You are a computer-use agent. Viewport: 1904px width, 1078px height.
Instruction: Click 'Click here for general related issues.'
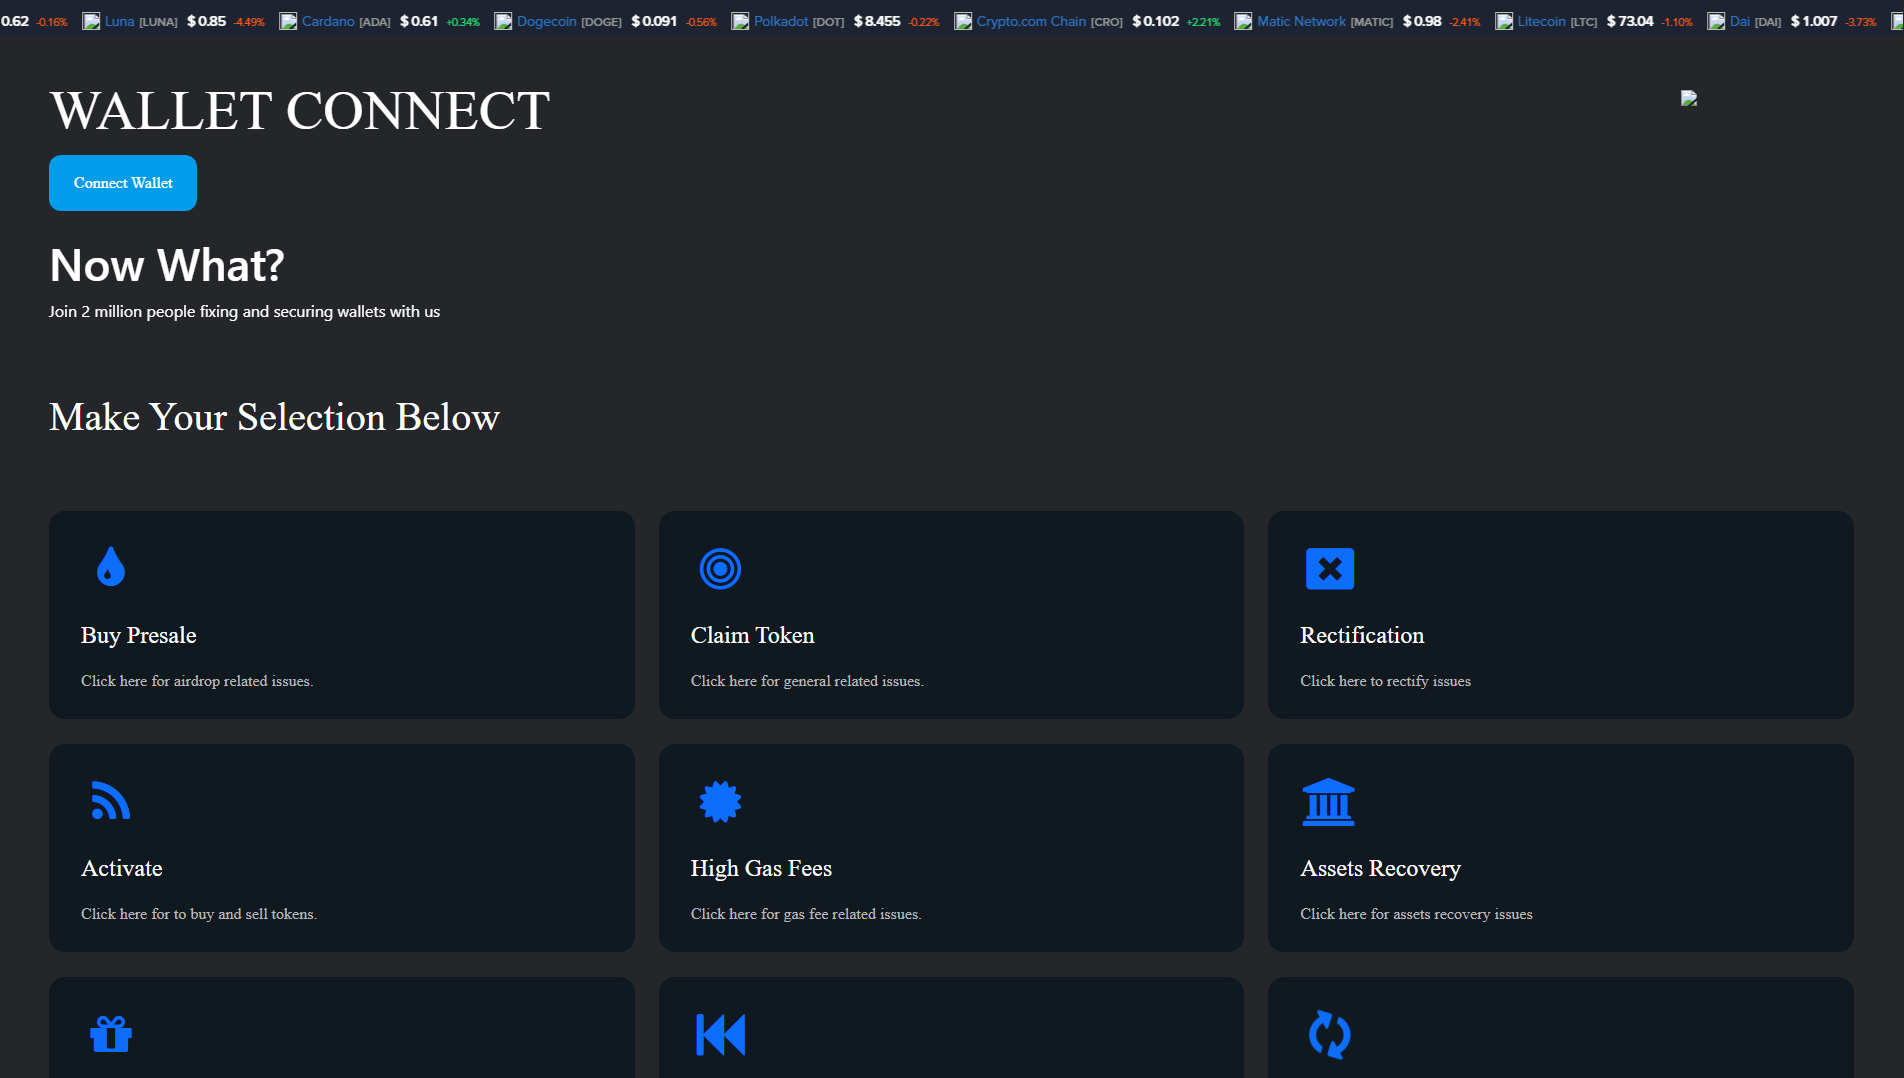coord(807,681)
